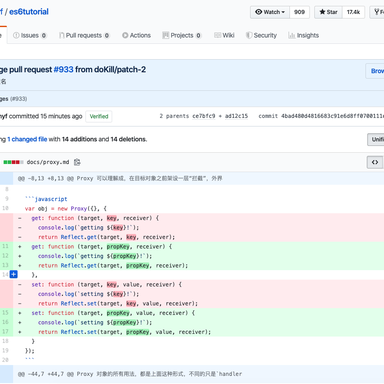Viewport: 384px width, 384px height.
Task: Click added 'get: function (target, propKey' line
Action: coord(102,247)
